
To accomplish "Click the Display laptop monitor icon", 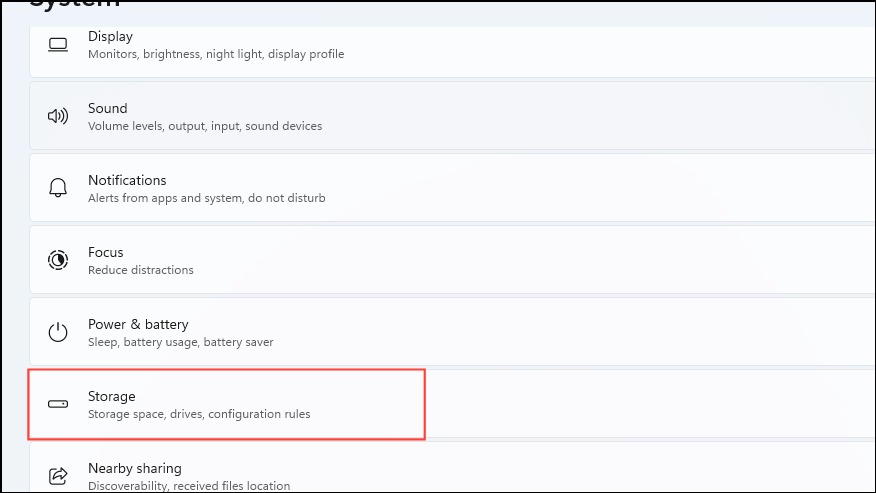I will coord(58,45).
